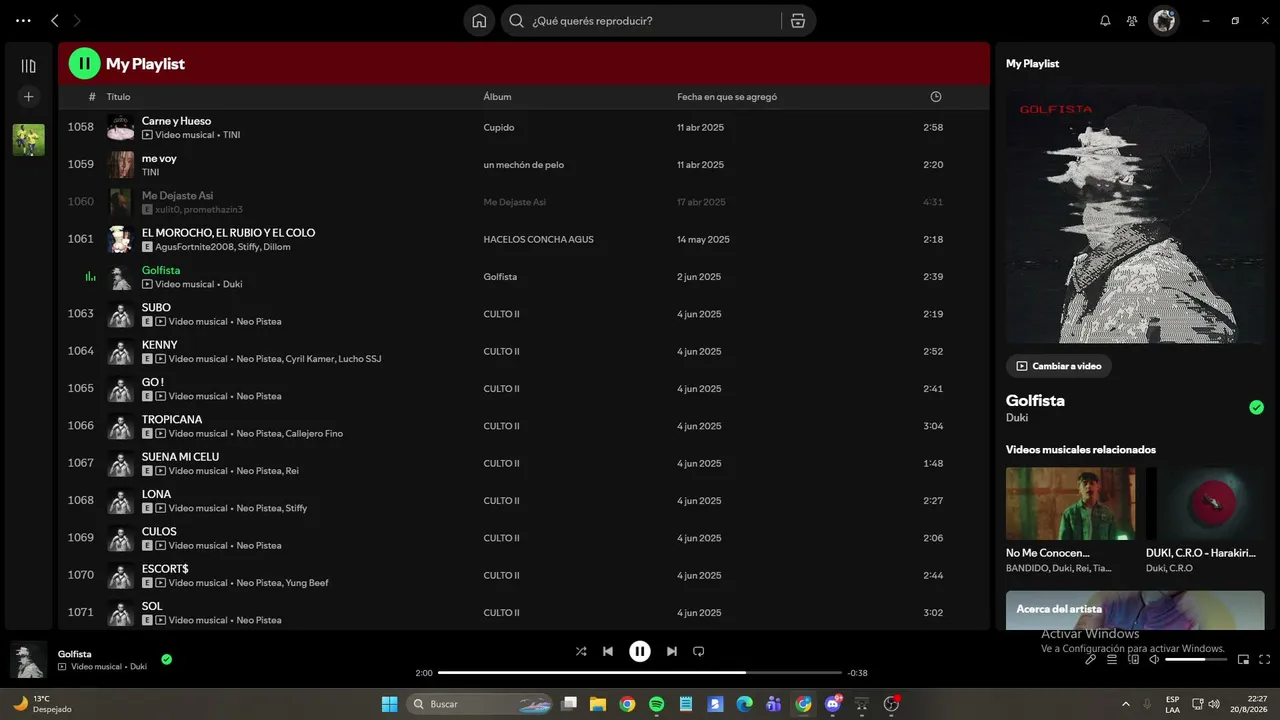
Task: Open the Browse icon in search bar
Action: coord(797,20)
